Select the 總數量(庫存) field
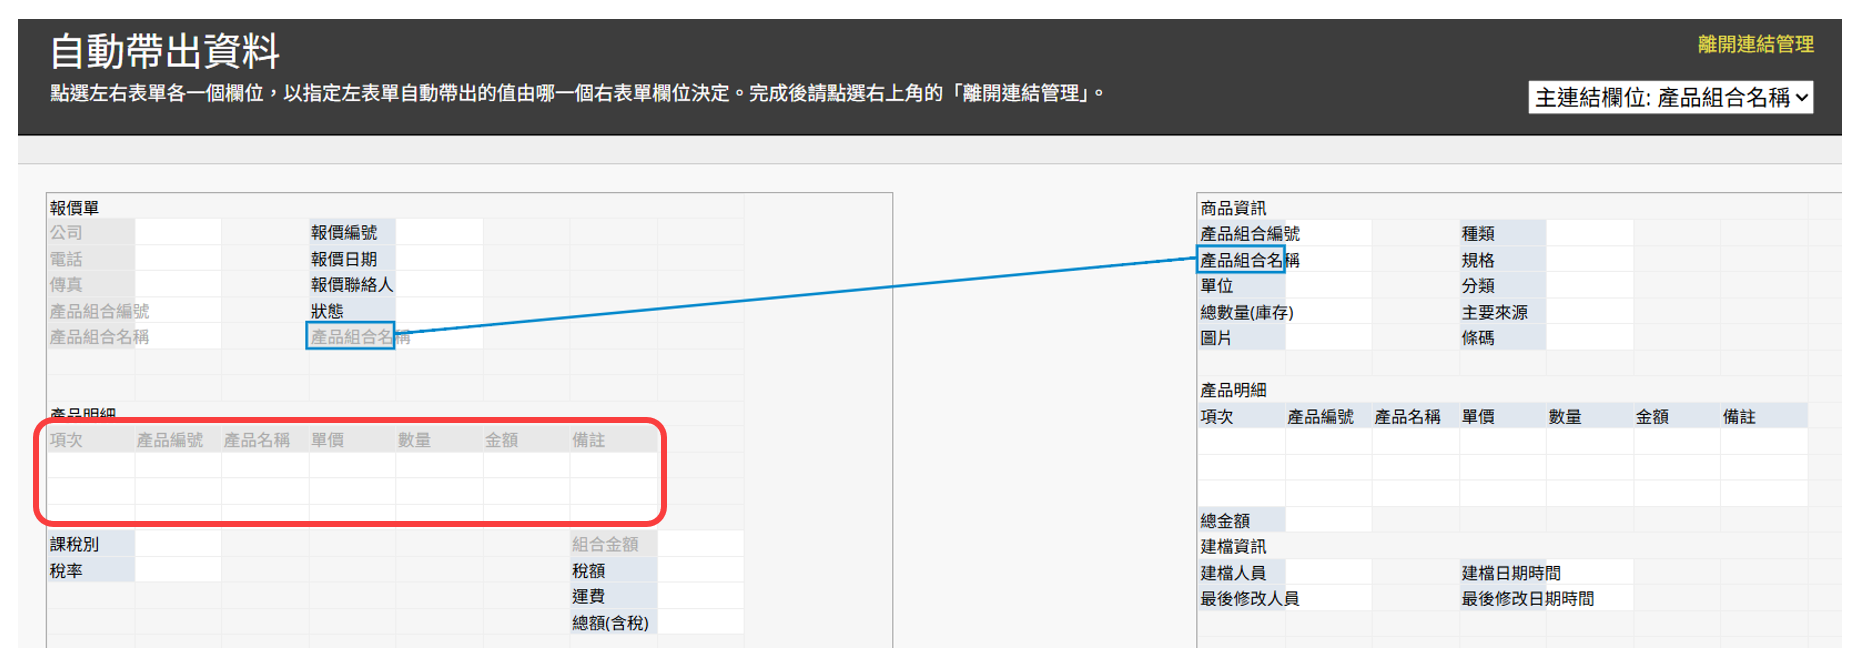 1246,312
